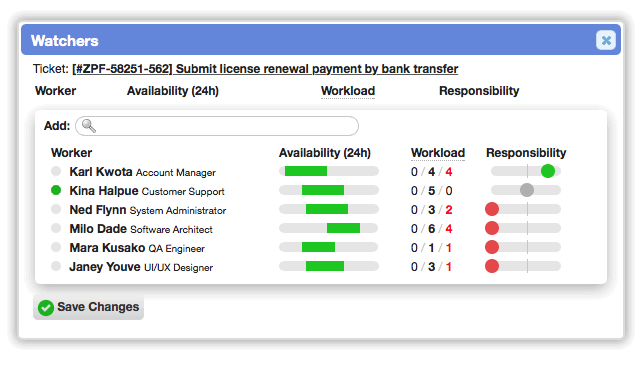
Task: Adjust Janey Youve's red responsibility slider
Action: (492, 266)
